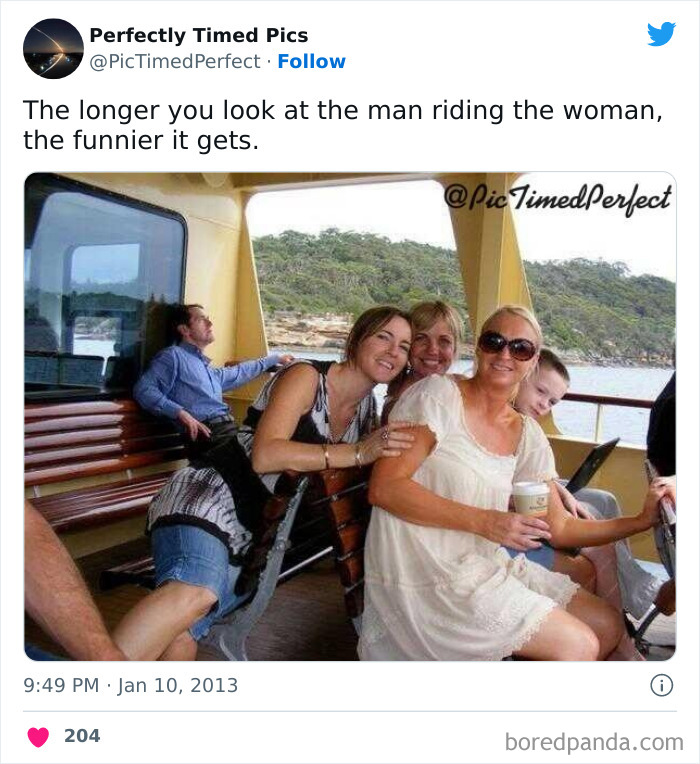
Task: Click the 204 likes count
Action: coord(82,736)
